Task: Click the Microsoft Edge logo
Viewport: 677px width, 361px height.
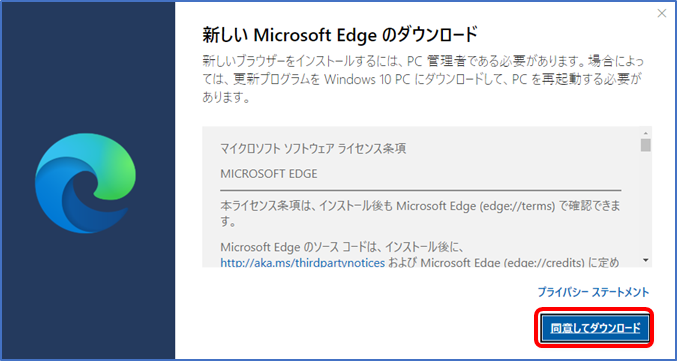Action: coord(85,183)
